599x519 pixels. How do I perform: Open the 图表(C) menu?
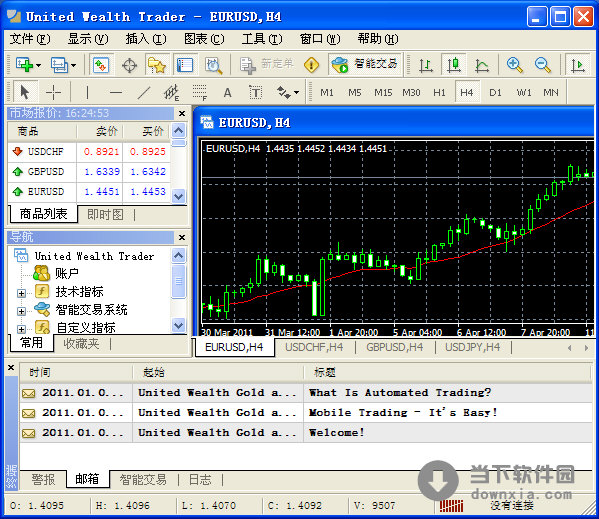click(204, 39)
